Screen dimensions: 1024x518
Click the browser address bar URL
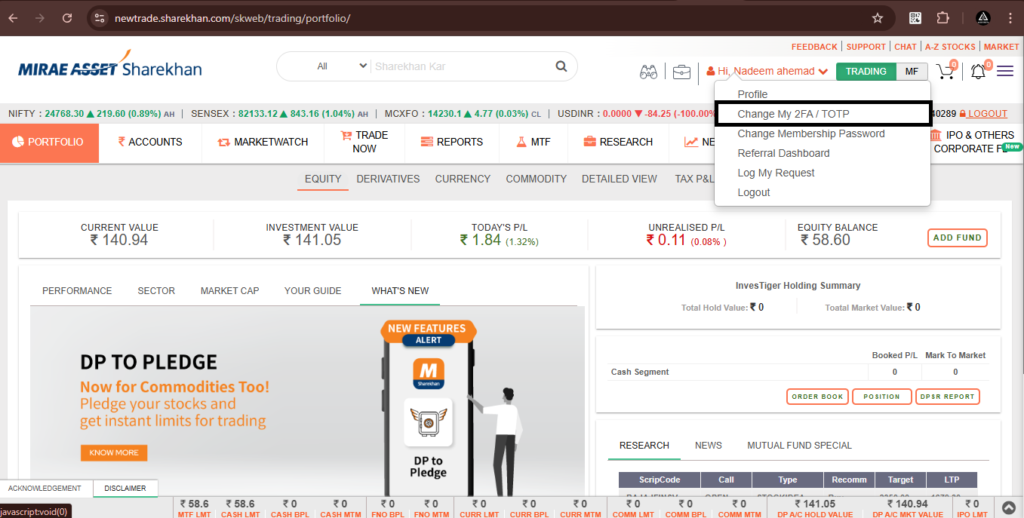tap(232, 18)
